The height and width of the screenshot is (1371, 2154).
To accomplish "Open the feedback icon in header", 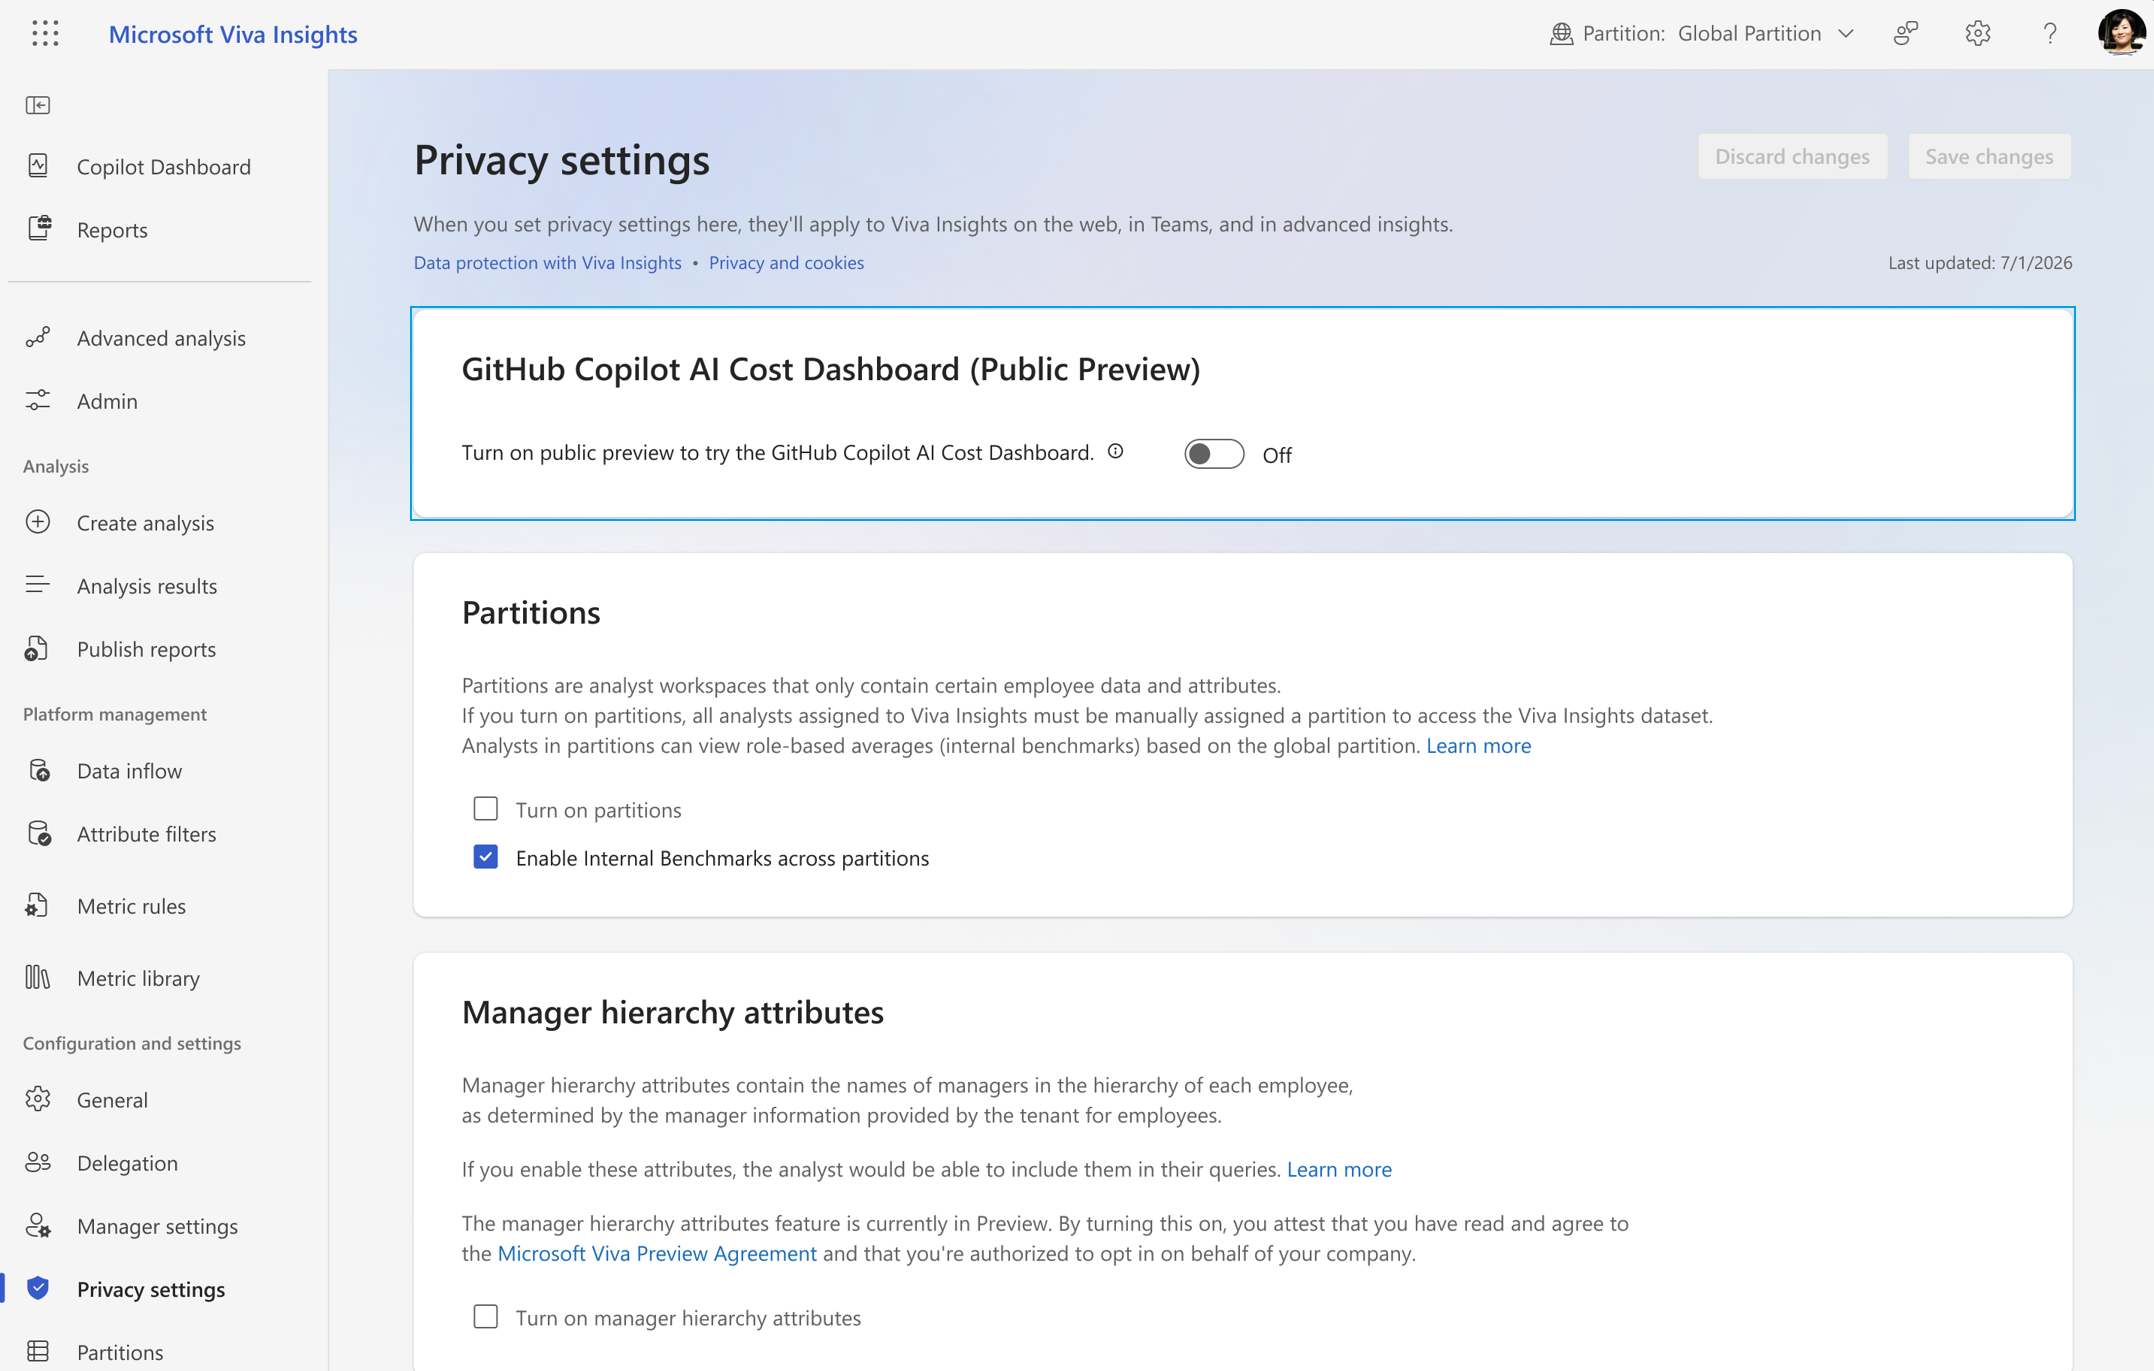I will (x=1905, y=33).
